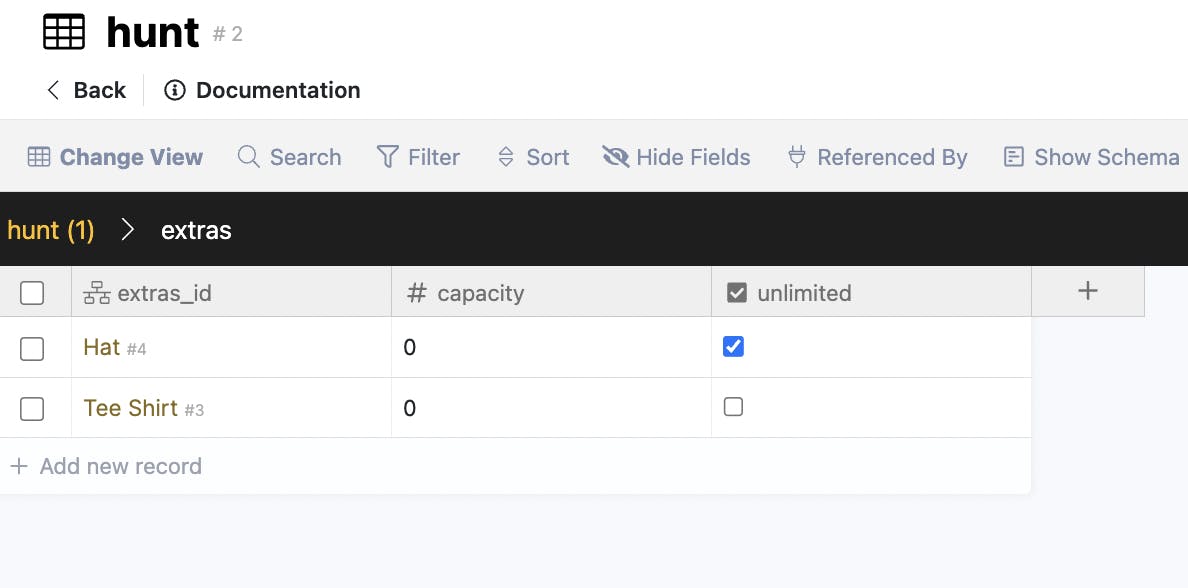
Task: Edit the capacity cell for Hat
Action: 550,347
